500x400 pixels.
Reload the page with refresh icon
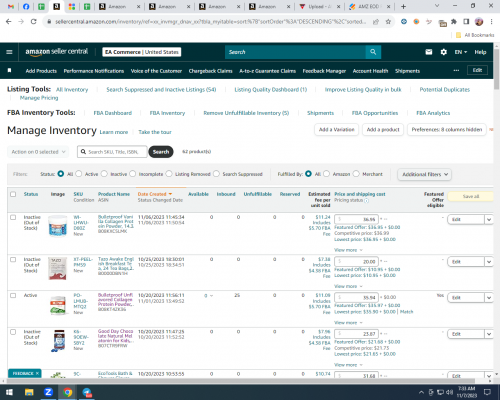pyautogui.click(x=33, y=21)
